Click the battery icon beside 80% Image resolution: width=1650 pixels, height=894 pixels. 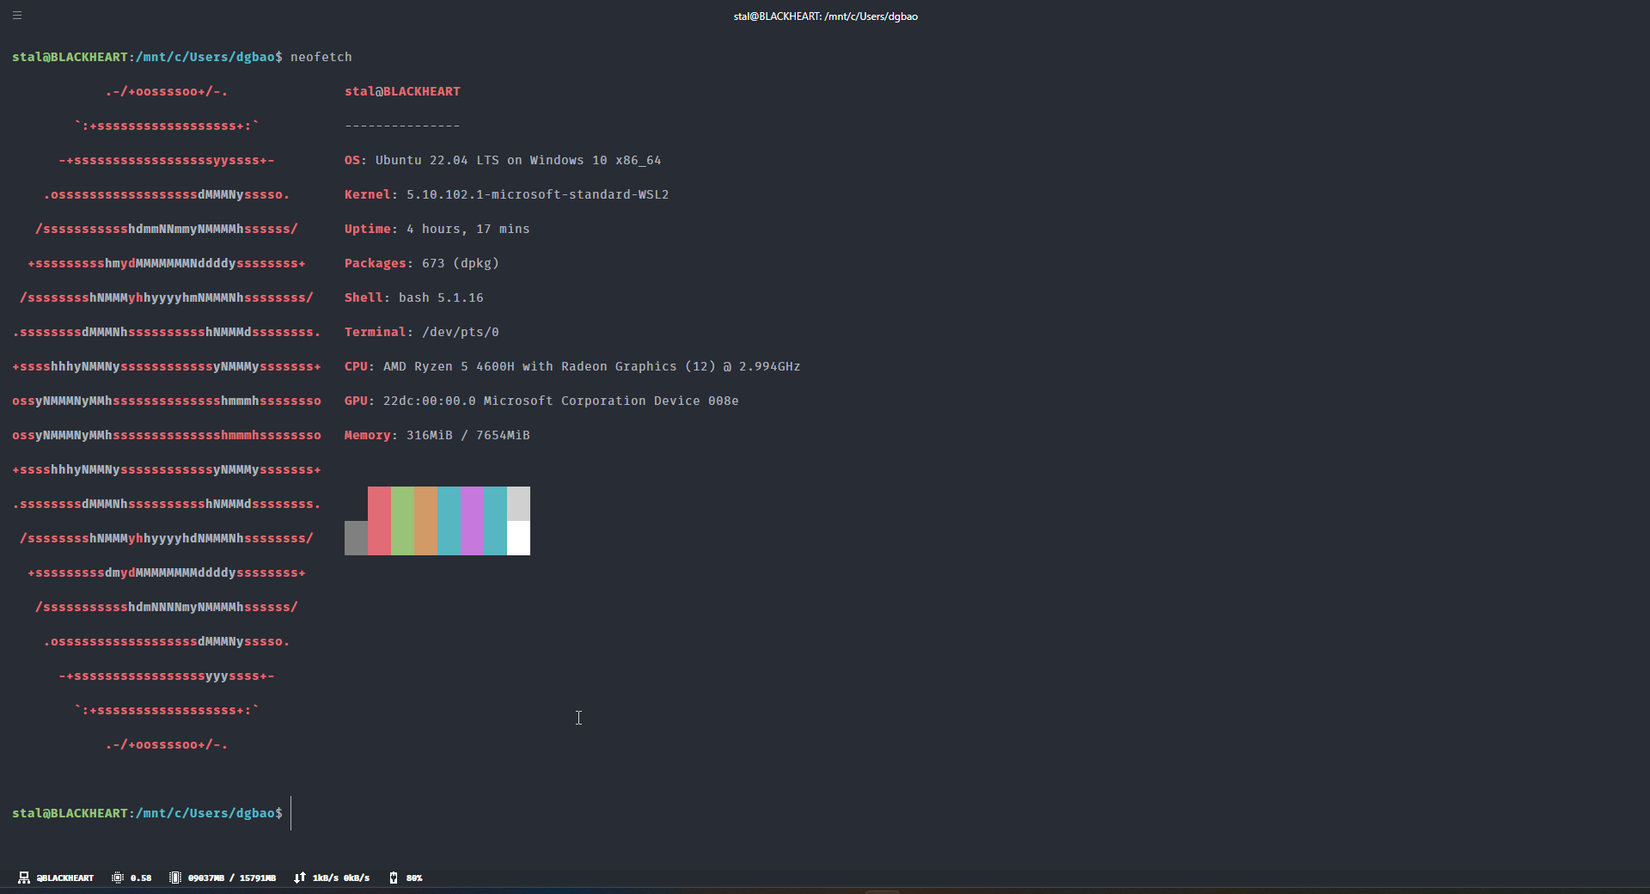393,878
